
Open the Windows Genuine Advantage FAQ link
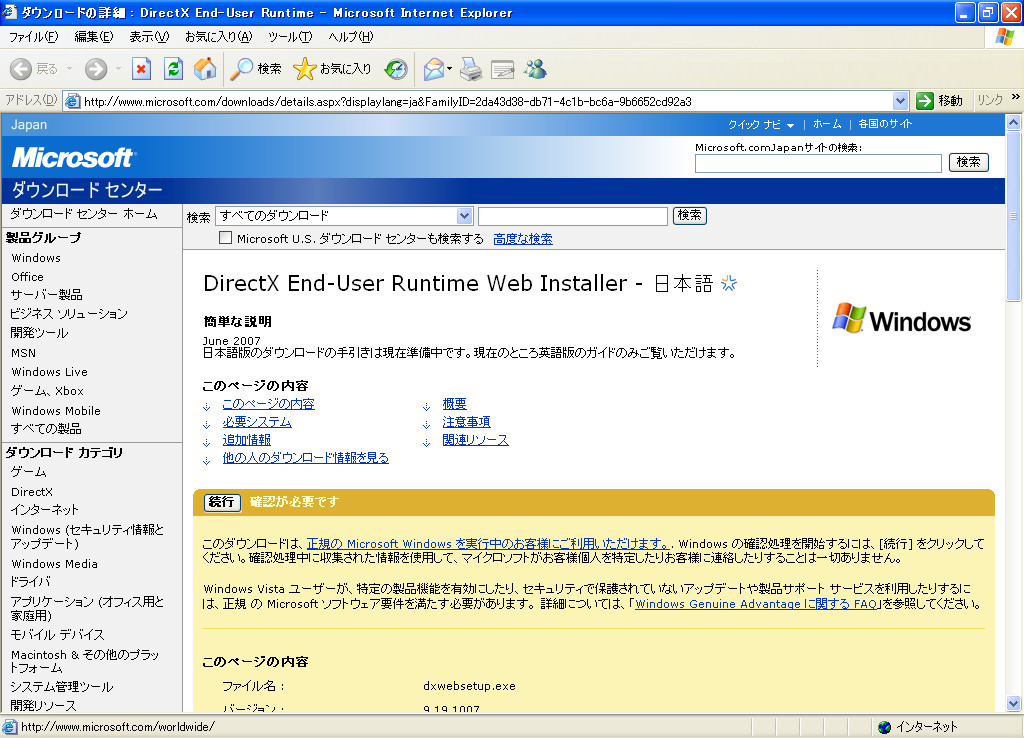click(756, 604)
